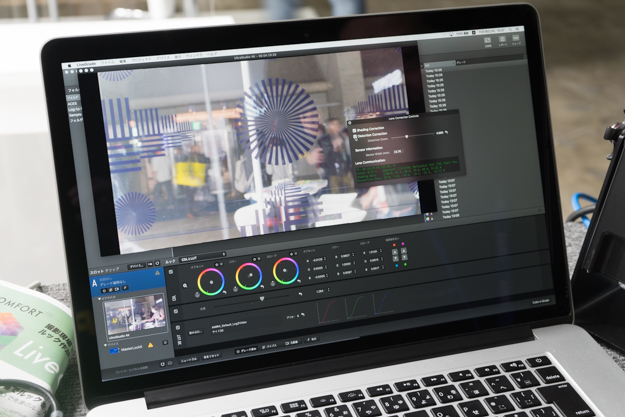The height and width of the screenshot is (417, 625).
Task: Adjust the Distortion Zoom slider handle
Action: [406, 136]
